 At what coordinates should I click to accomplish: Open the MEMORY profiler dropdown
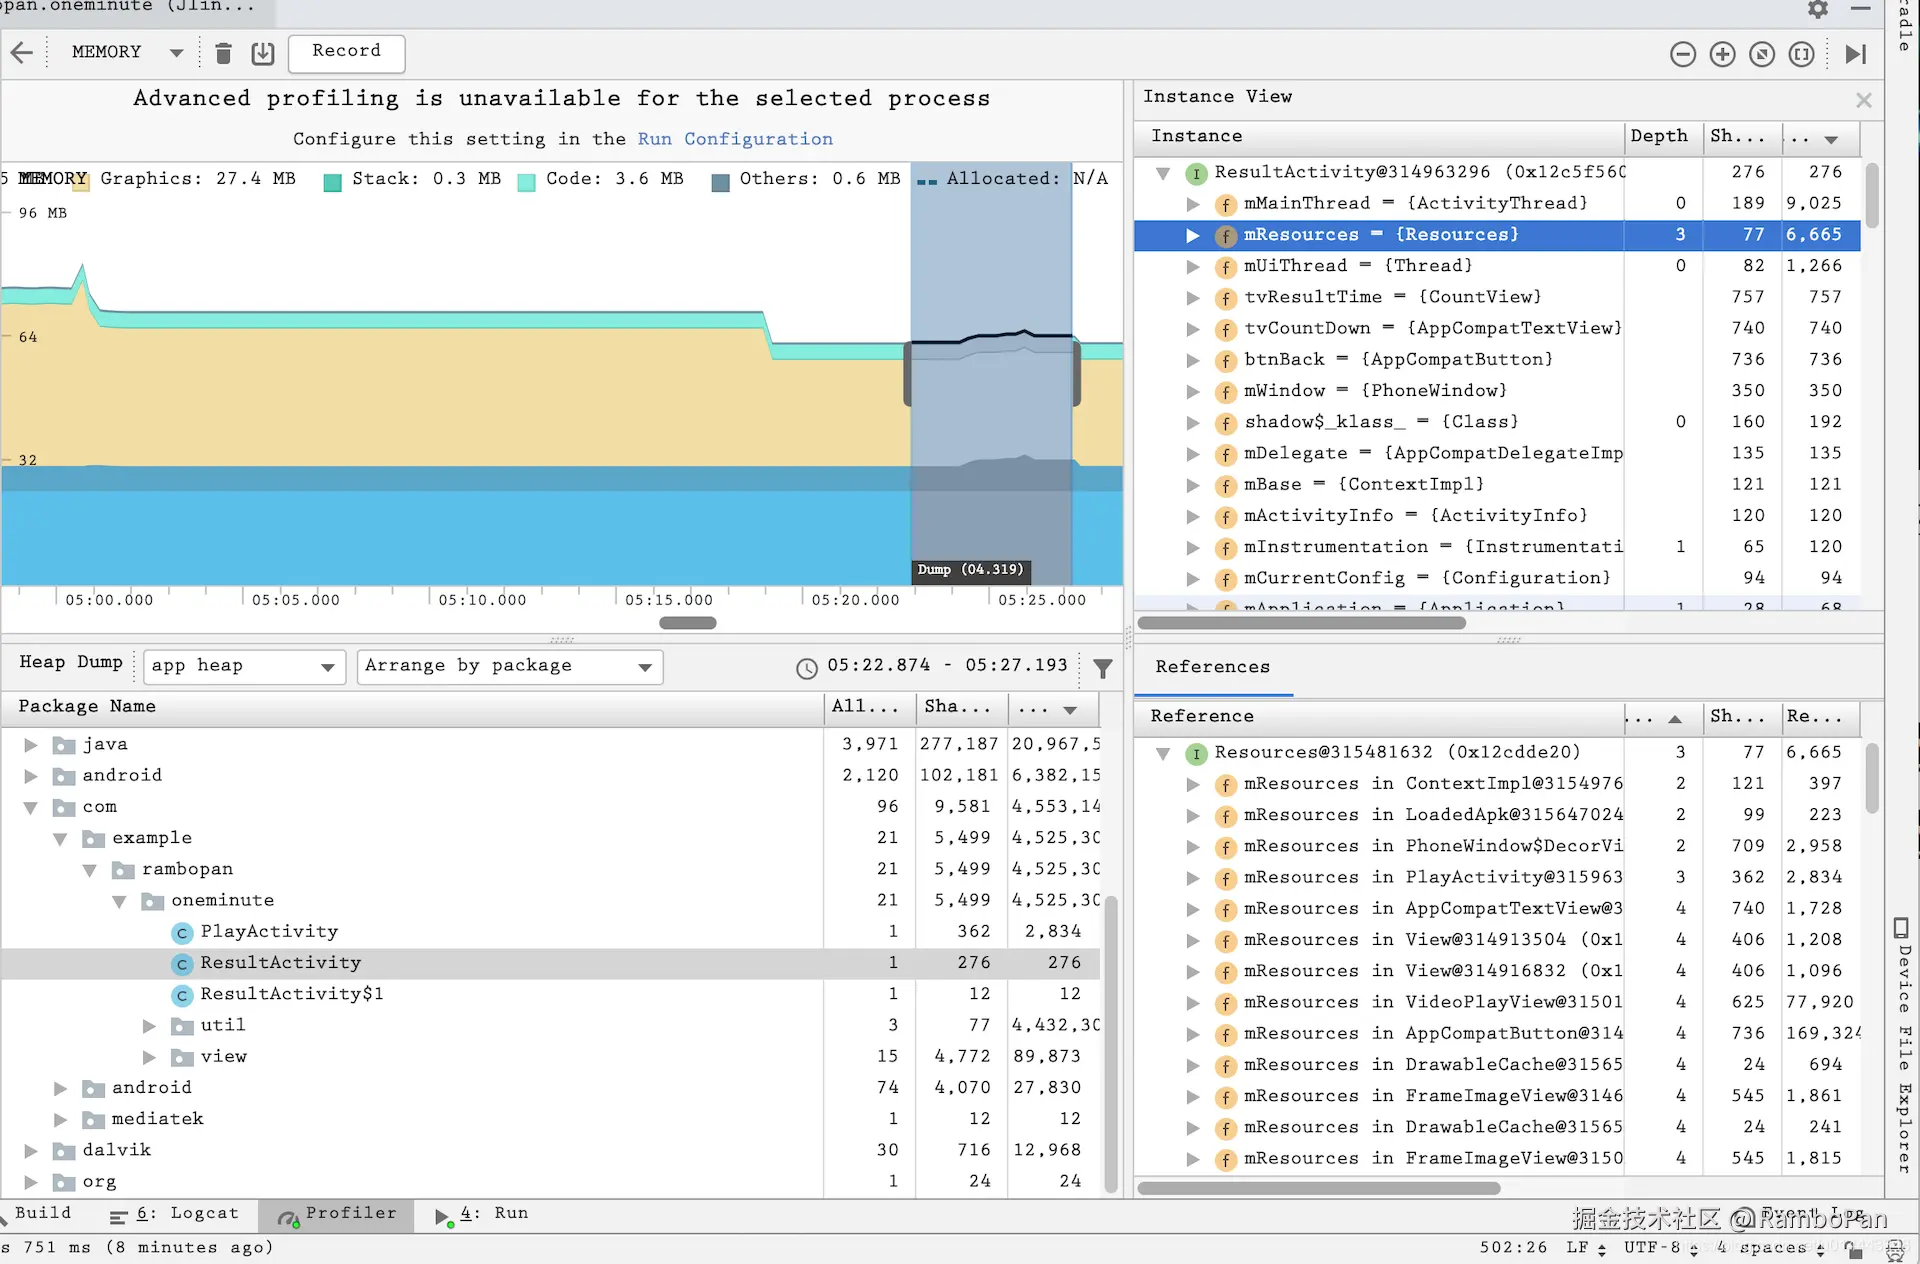[x=127, y=52]
